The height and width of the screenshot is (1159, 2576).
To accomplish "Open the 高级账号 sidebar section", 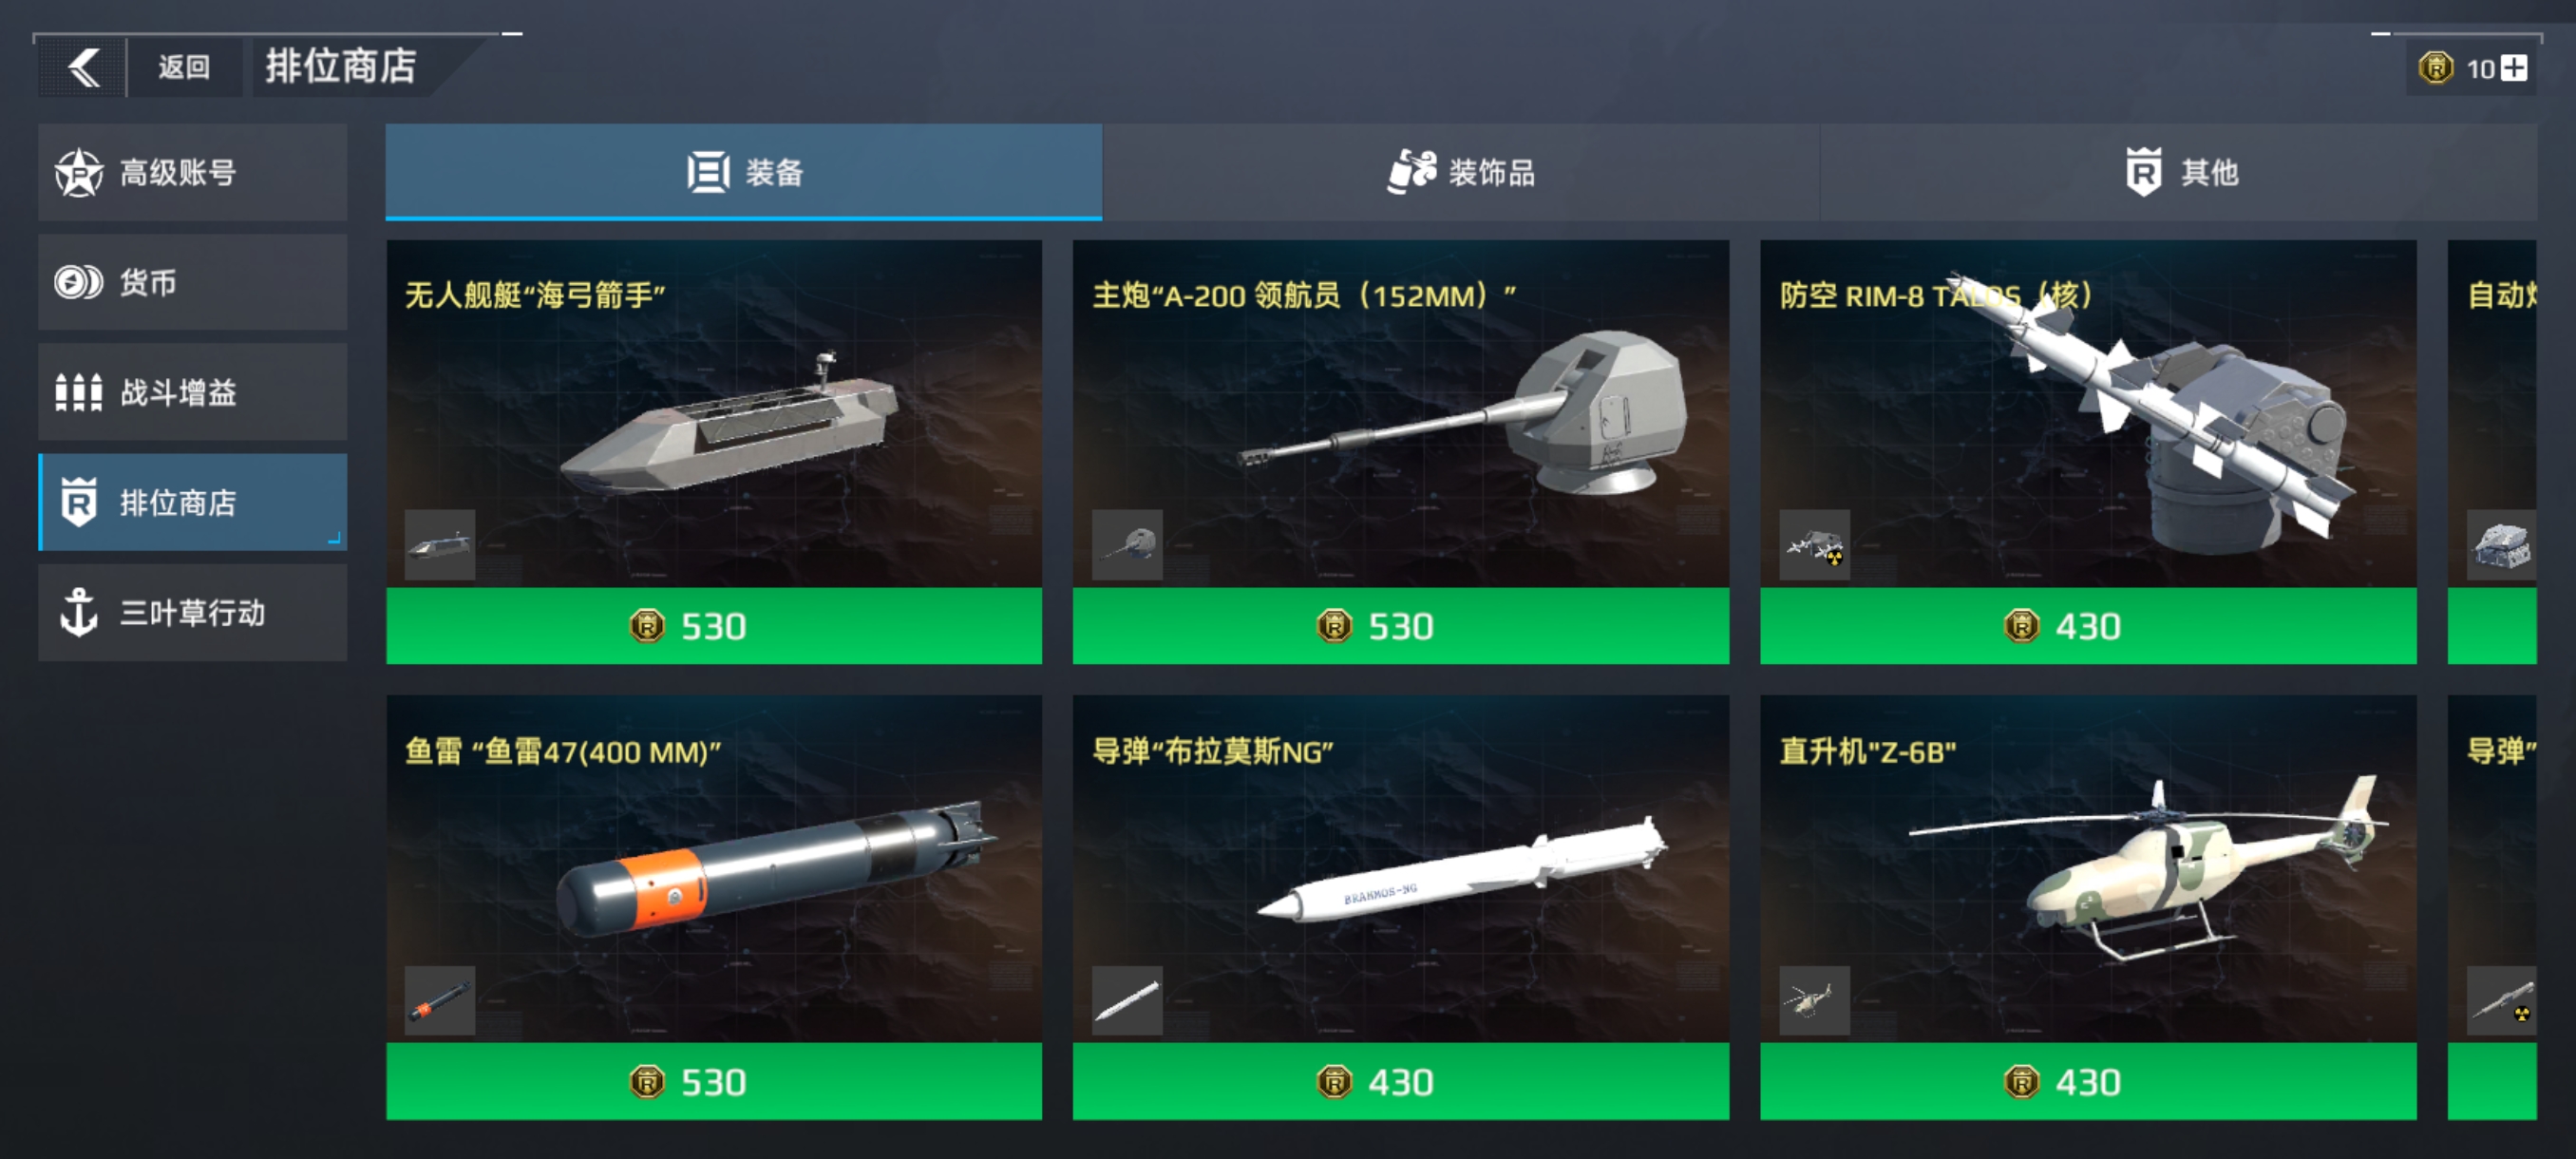I will pyautogui.click(x=193, y=172).
